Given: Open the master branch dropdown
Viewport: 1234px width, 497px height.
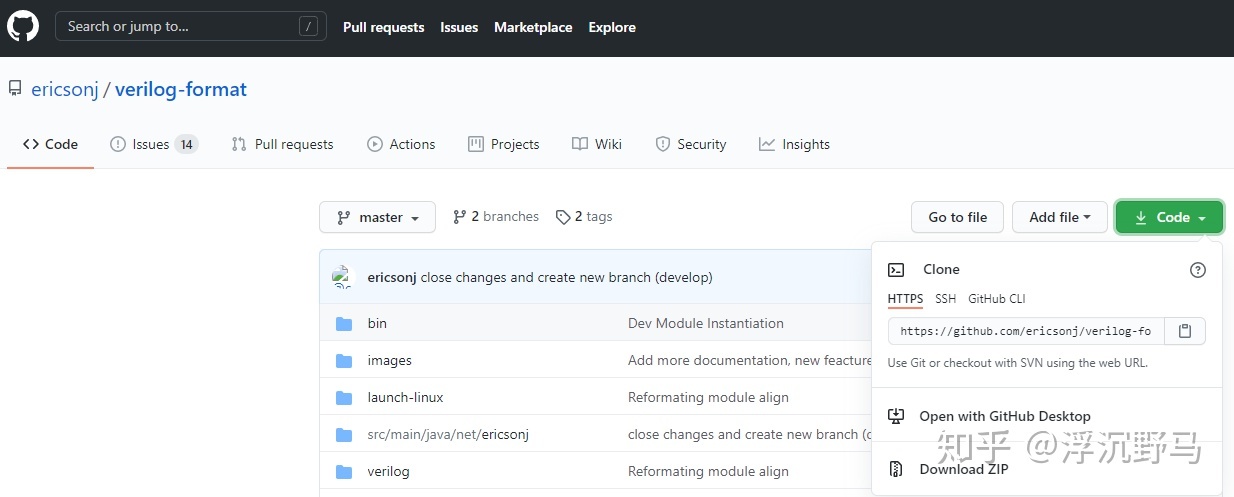Looking at the screenshot, I should click(x=377, y=217).
